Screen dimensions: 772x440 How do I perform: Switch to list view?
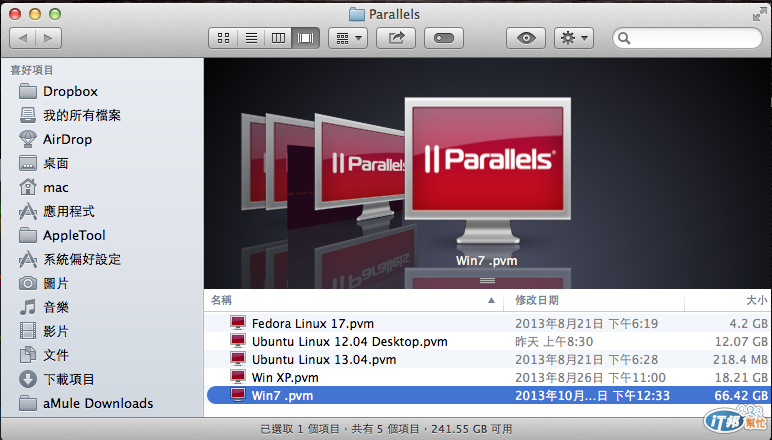click(x=251, y=38)
